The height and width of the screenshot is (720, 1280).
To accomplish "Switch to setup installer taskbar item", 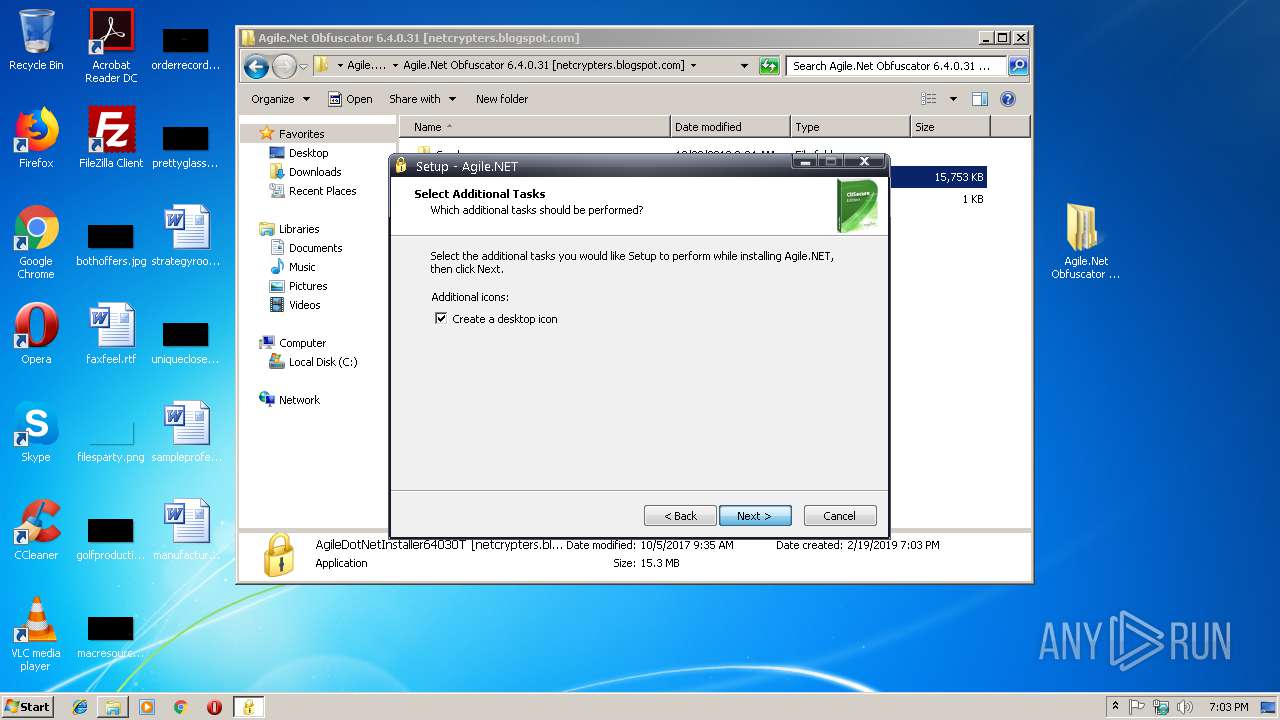I will point(248,707).
